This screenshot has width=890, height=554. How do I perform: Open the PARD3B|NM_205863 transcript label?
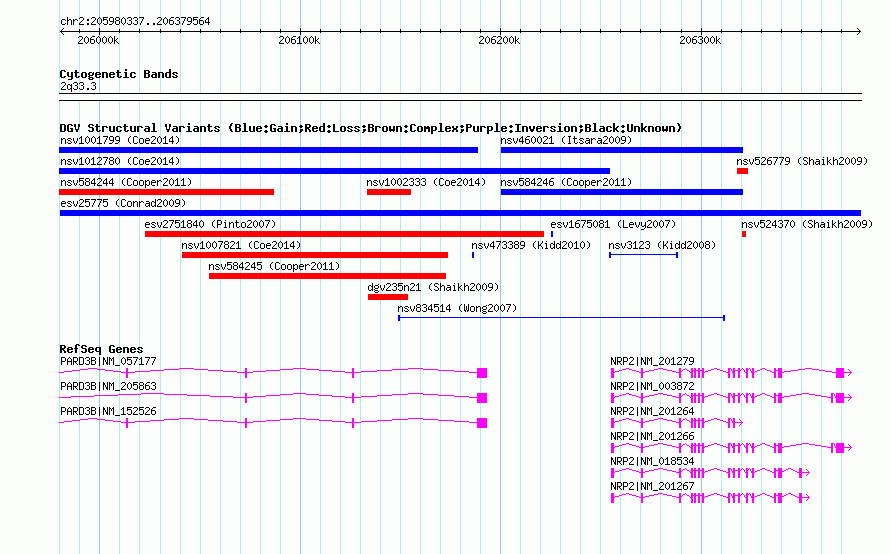pyautogui.click(x=108, y=386)
